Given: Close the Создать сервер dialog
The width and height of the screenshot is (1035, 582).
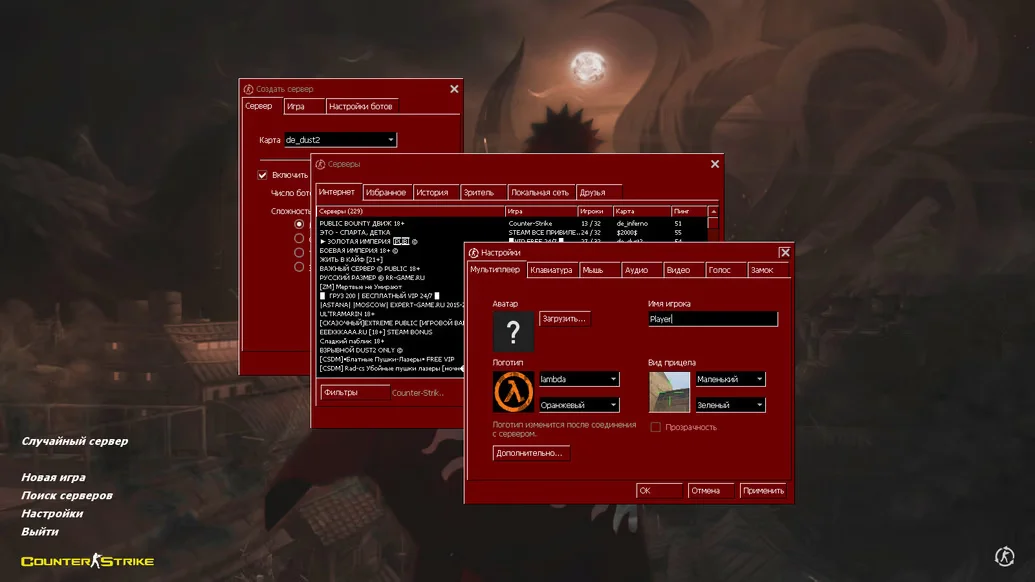Looking at the screenshot, I should click(x=454, y=89).
